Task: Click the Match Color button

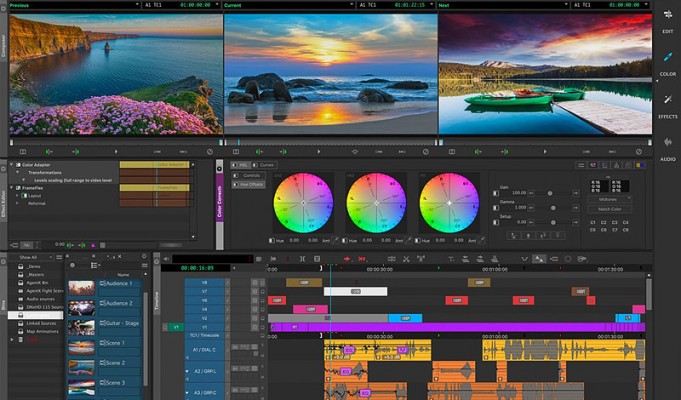Action: [x=609, y=209]
